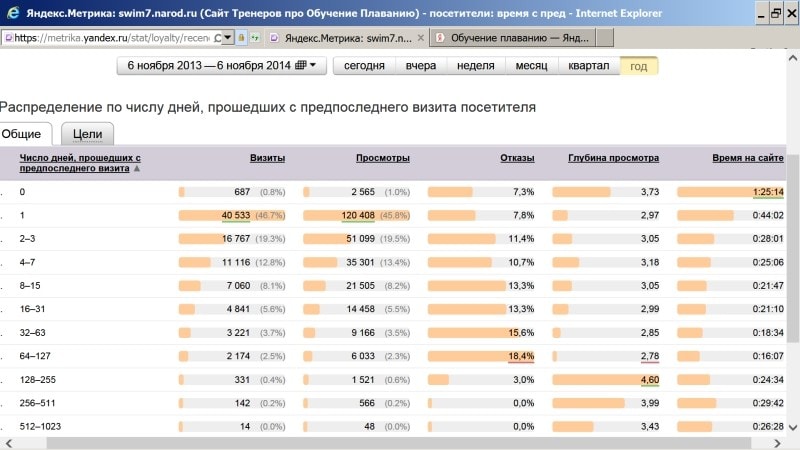Click the horizontal scrollbar left arrow
The width and height of the screenshot is (800, 450).
(9, 443)
